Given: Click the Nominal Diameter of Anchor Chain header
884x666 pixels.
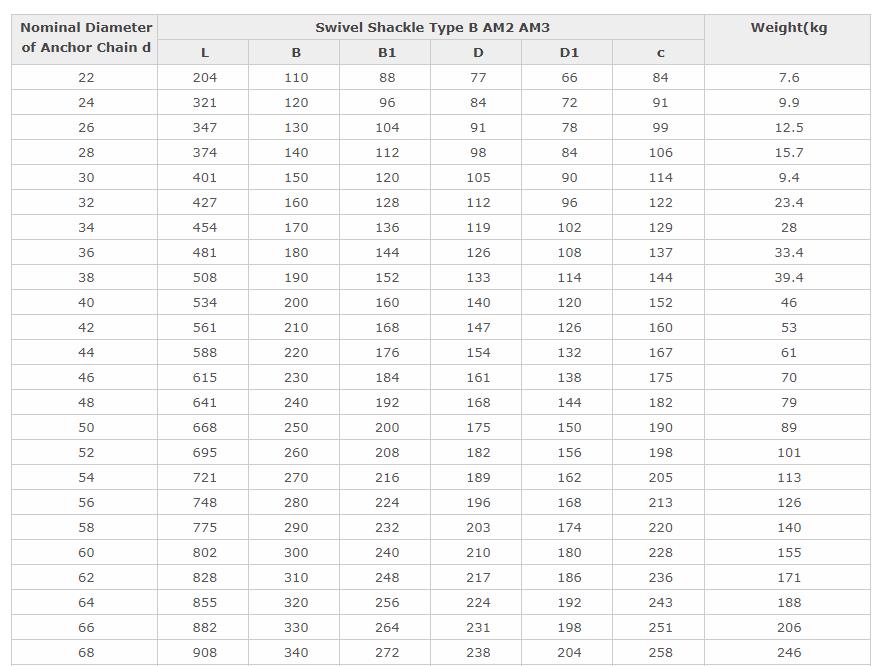Looking at the screenshot, I should pos(85,39).
